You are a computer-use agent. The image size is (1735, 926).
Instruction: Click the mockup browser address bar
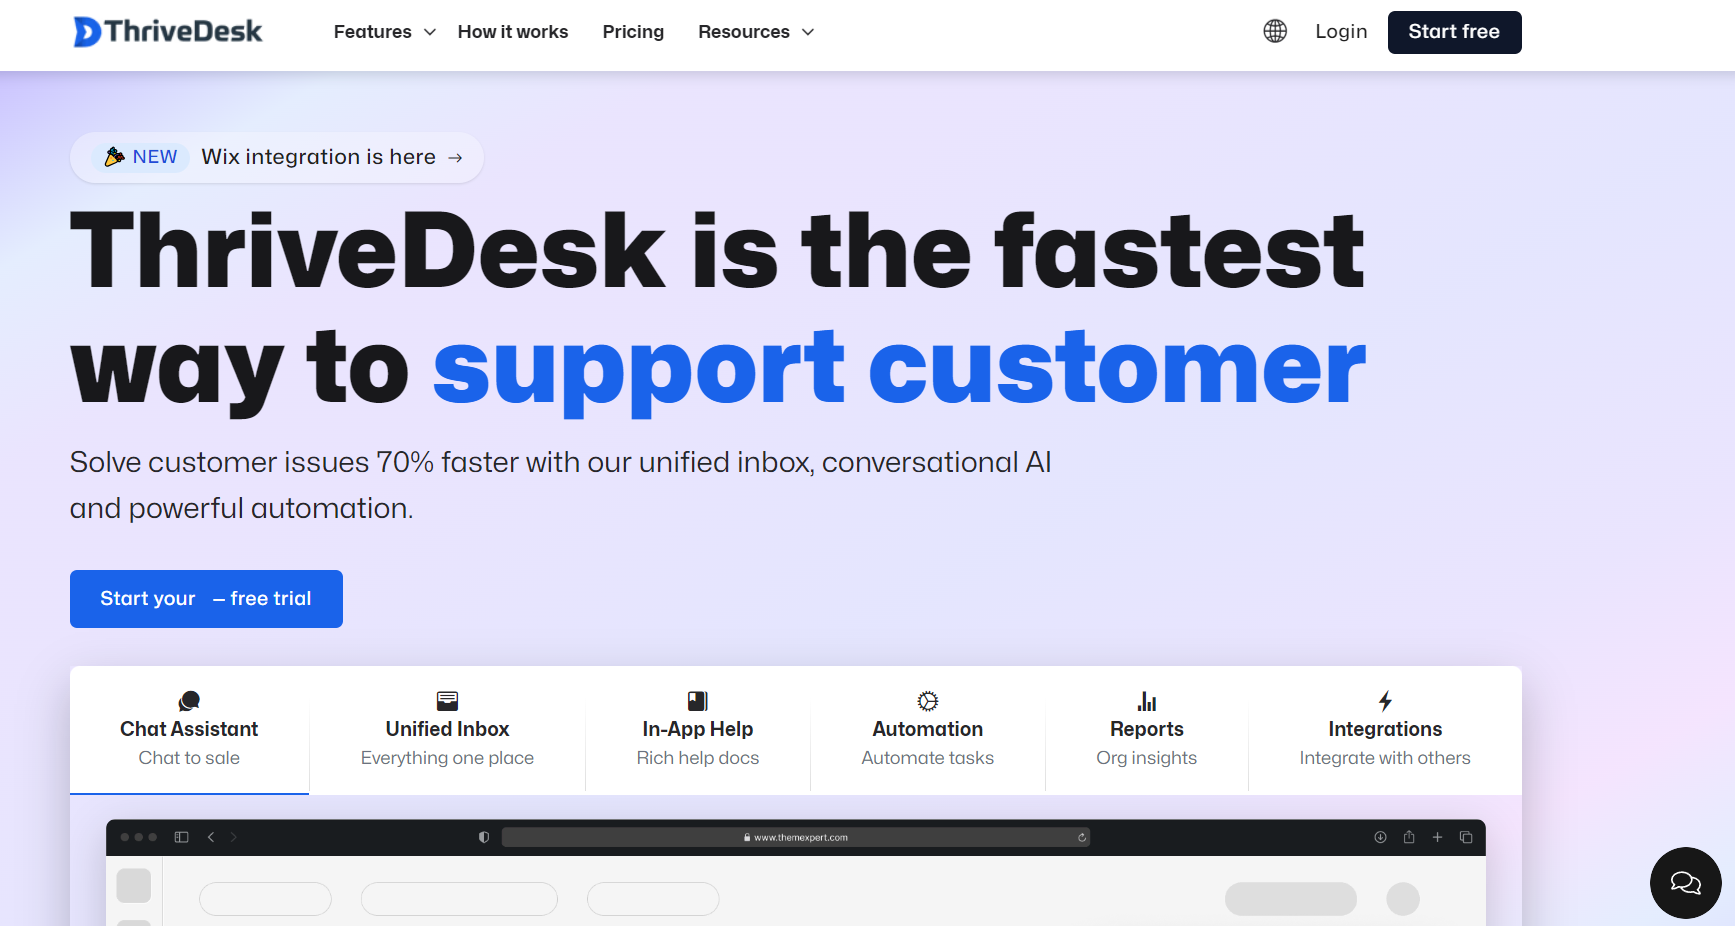[796, 837]
